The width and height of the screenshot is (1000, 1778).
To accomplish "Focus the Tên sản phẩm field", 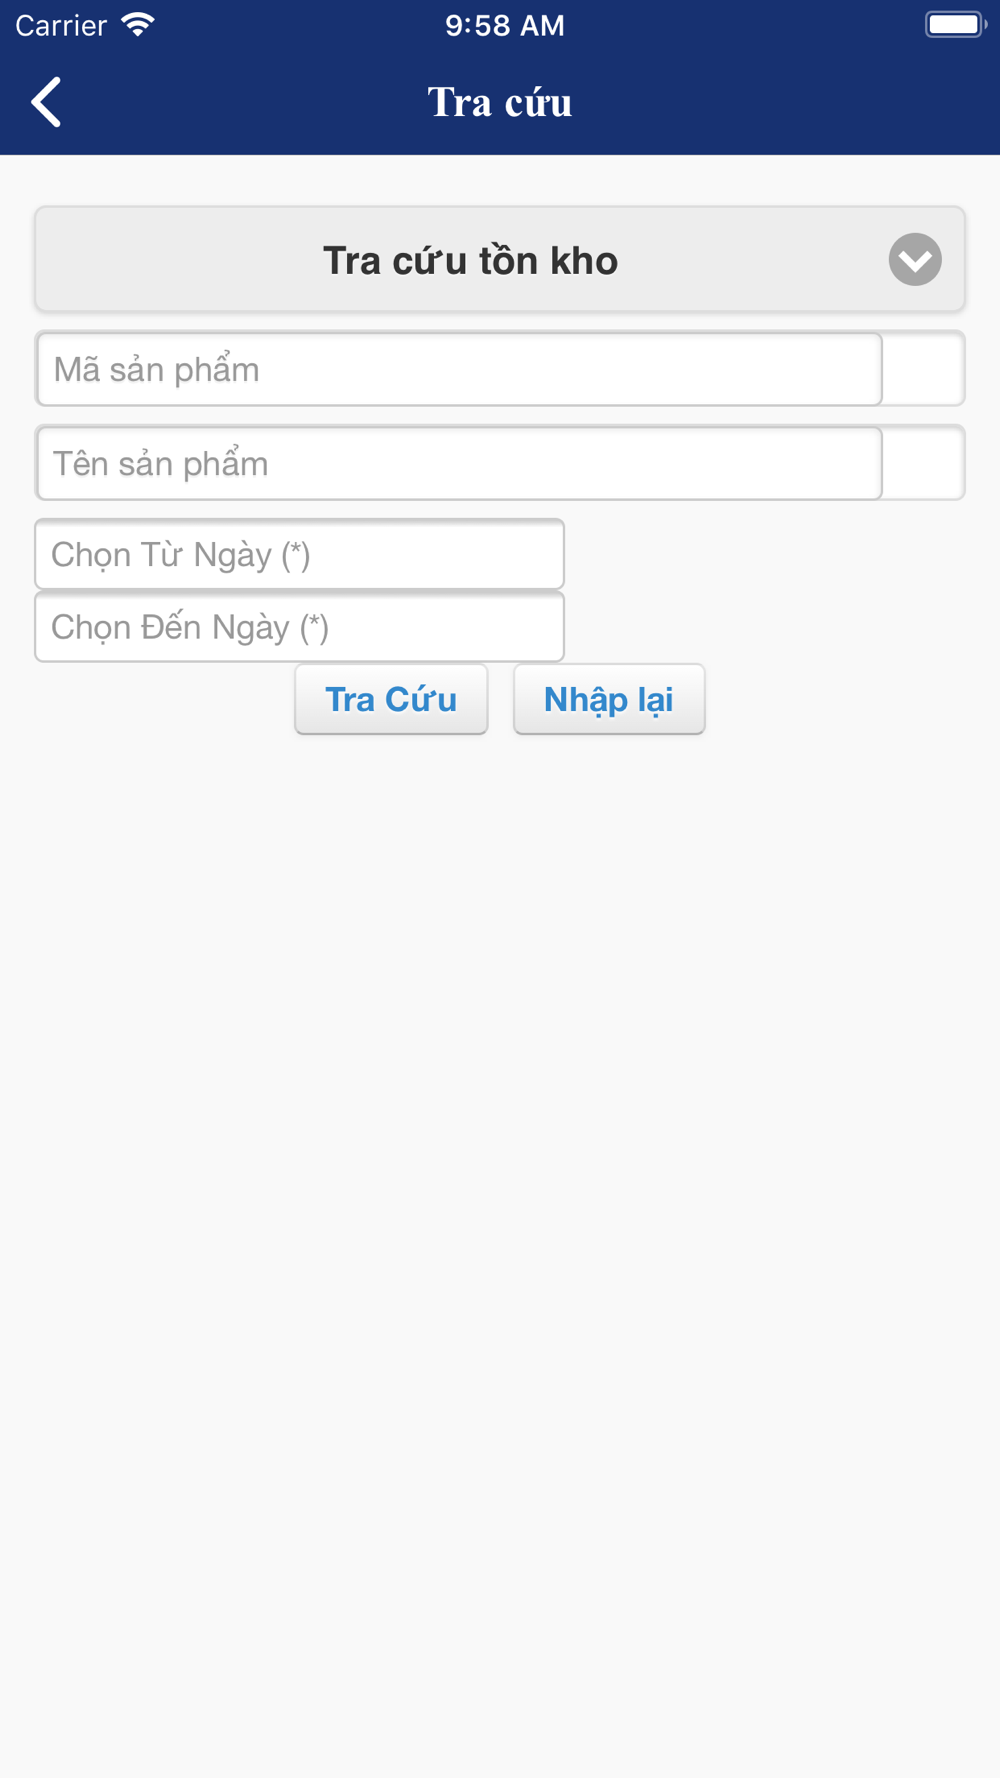I will [459, 463].
